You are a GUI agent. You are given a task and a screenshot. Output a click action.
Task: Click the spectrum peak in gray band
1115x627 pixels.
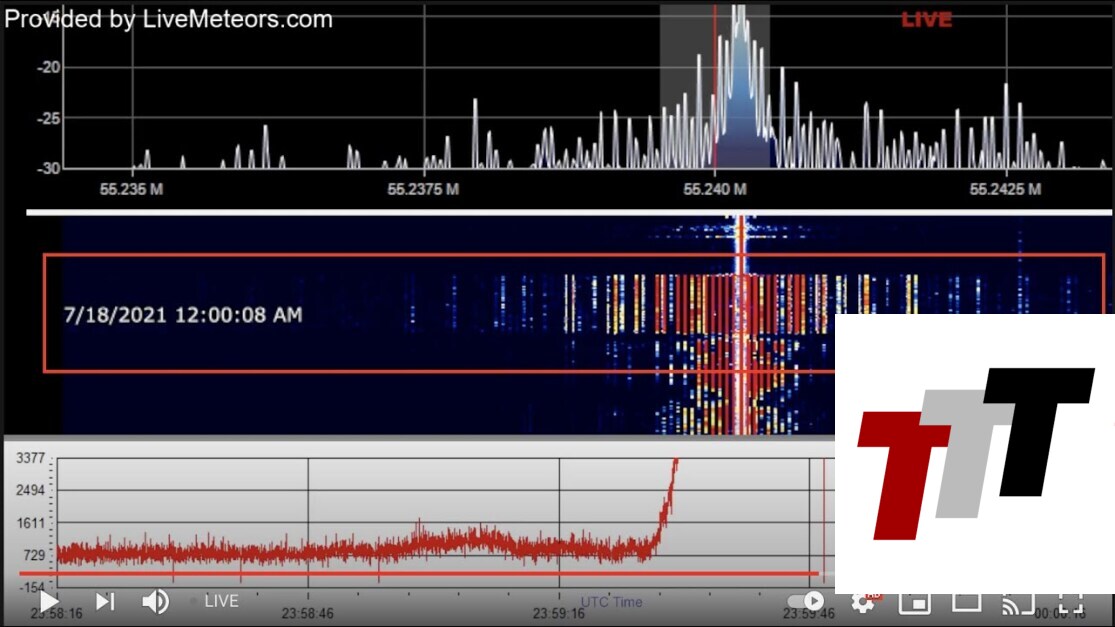739,60
